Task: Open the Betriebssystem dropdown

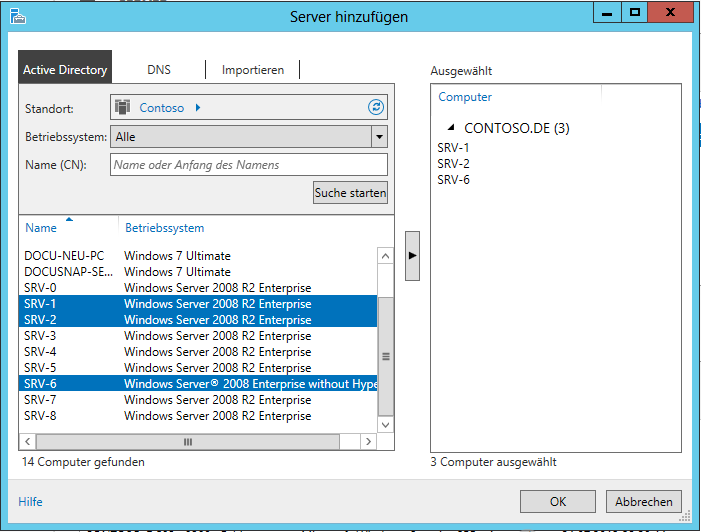Action: tap(379, 136)
